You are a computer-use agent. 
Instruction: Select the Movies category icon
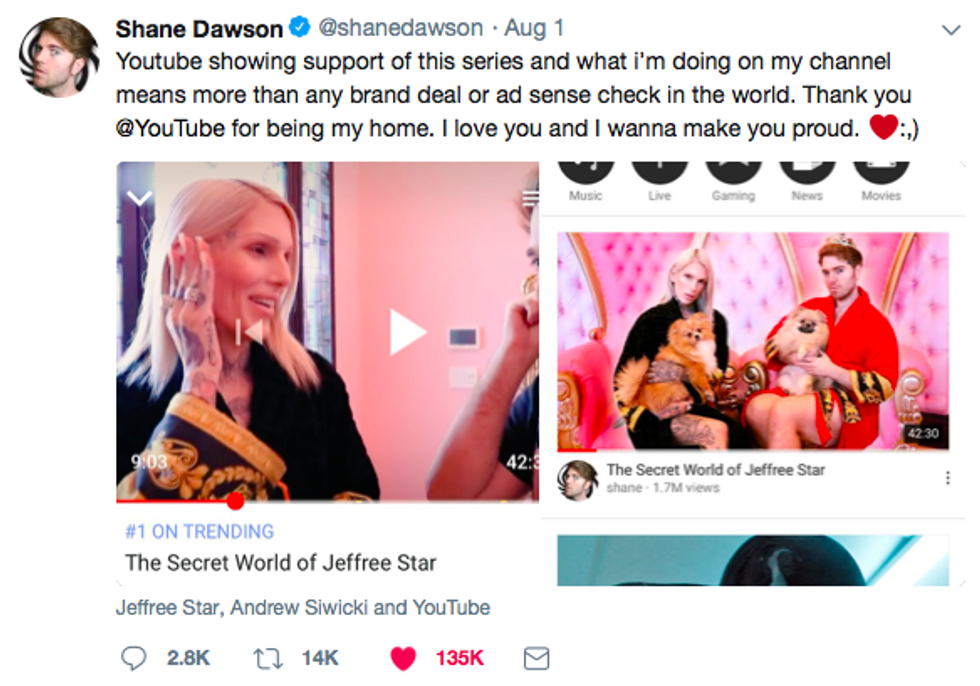click(x=881, y=182)
